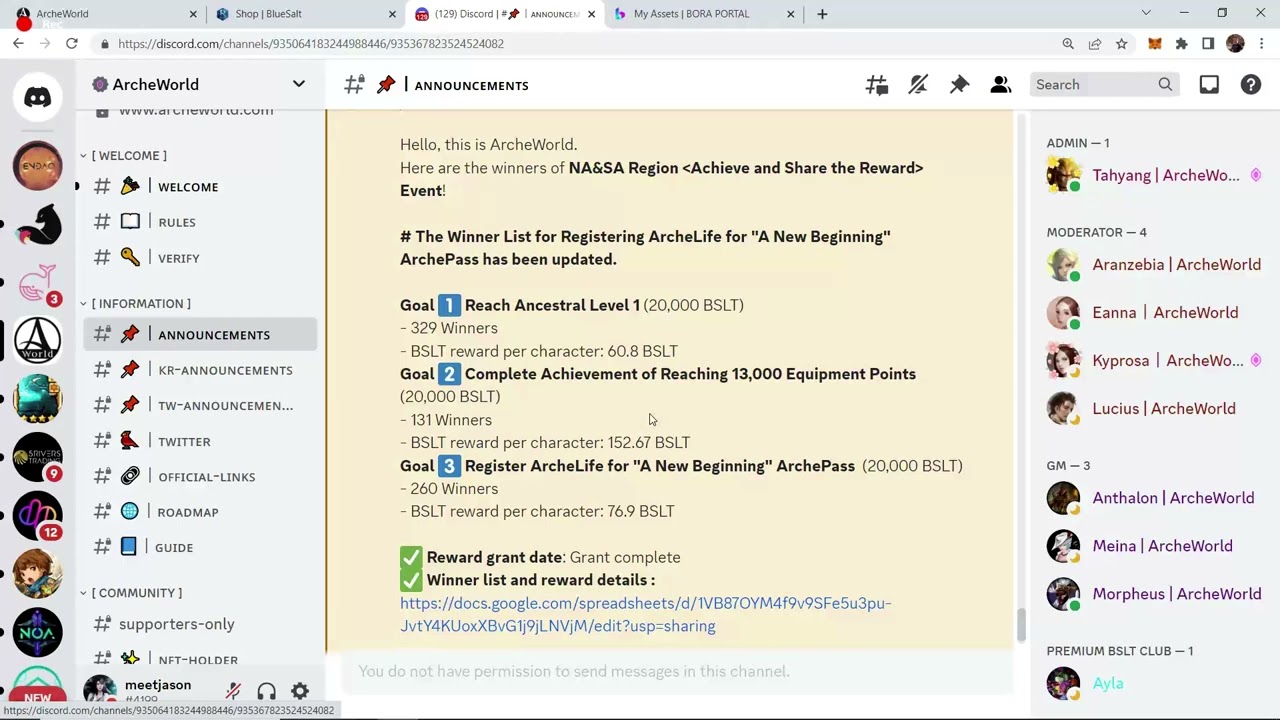
Task: Open the TWITTER channel
Action: 200,441
